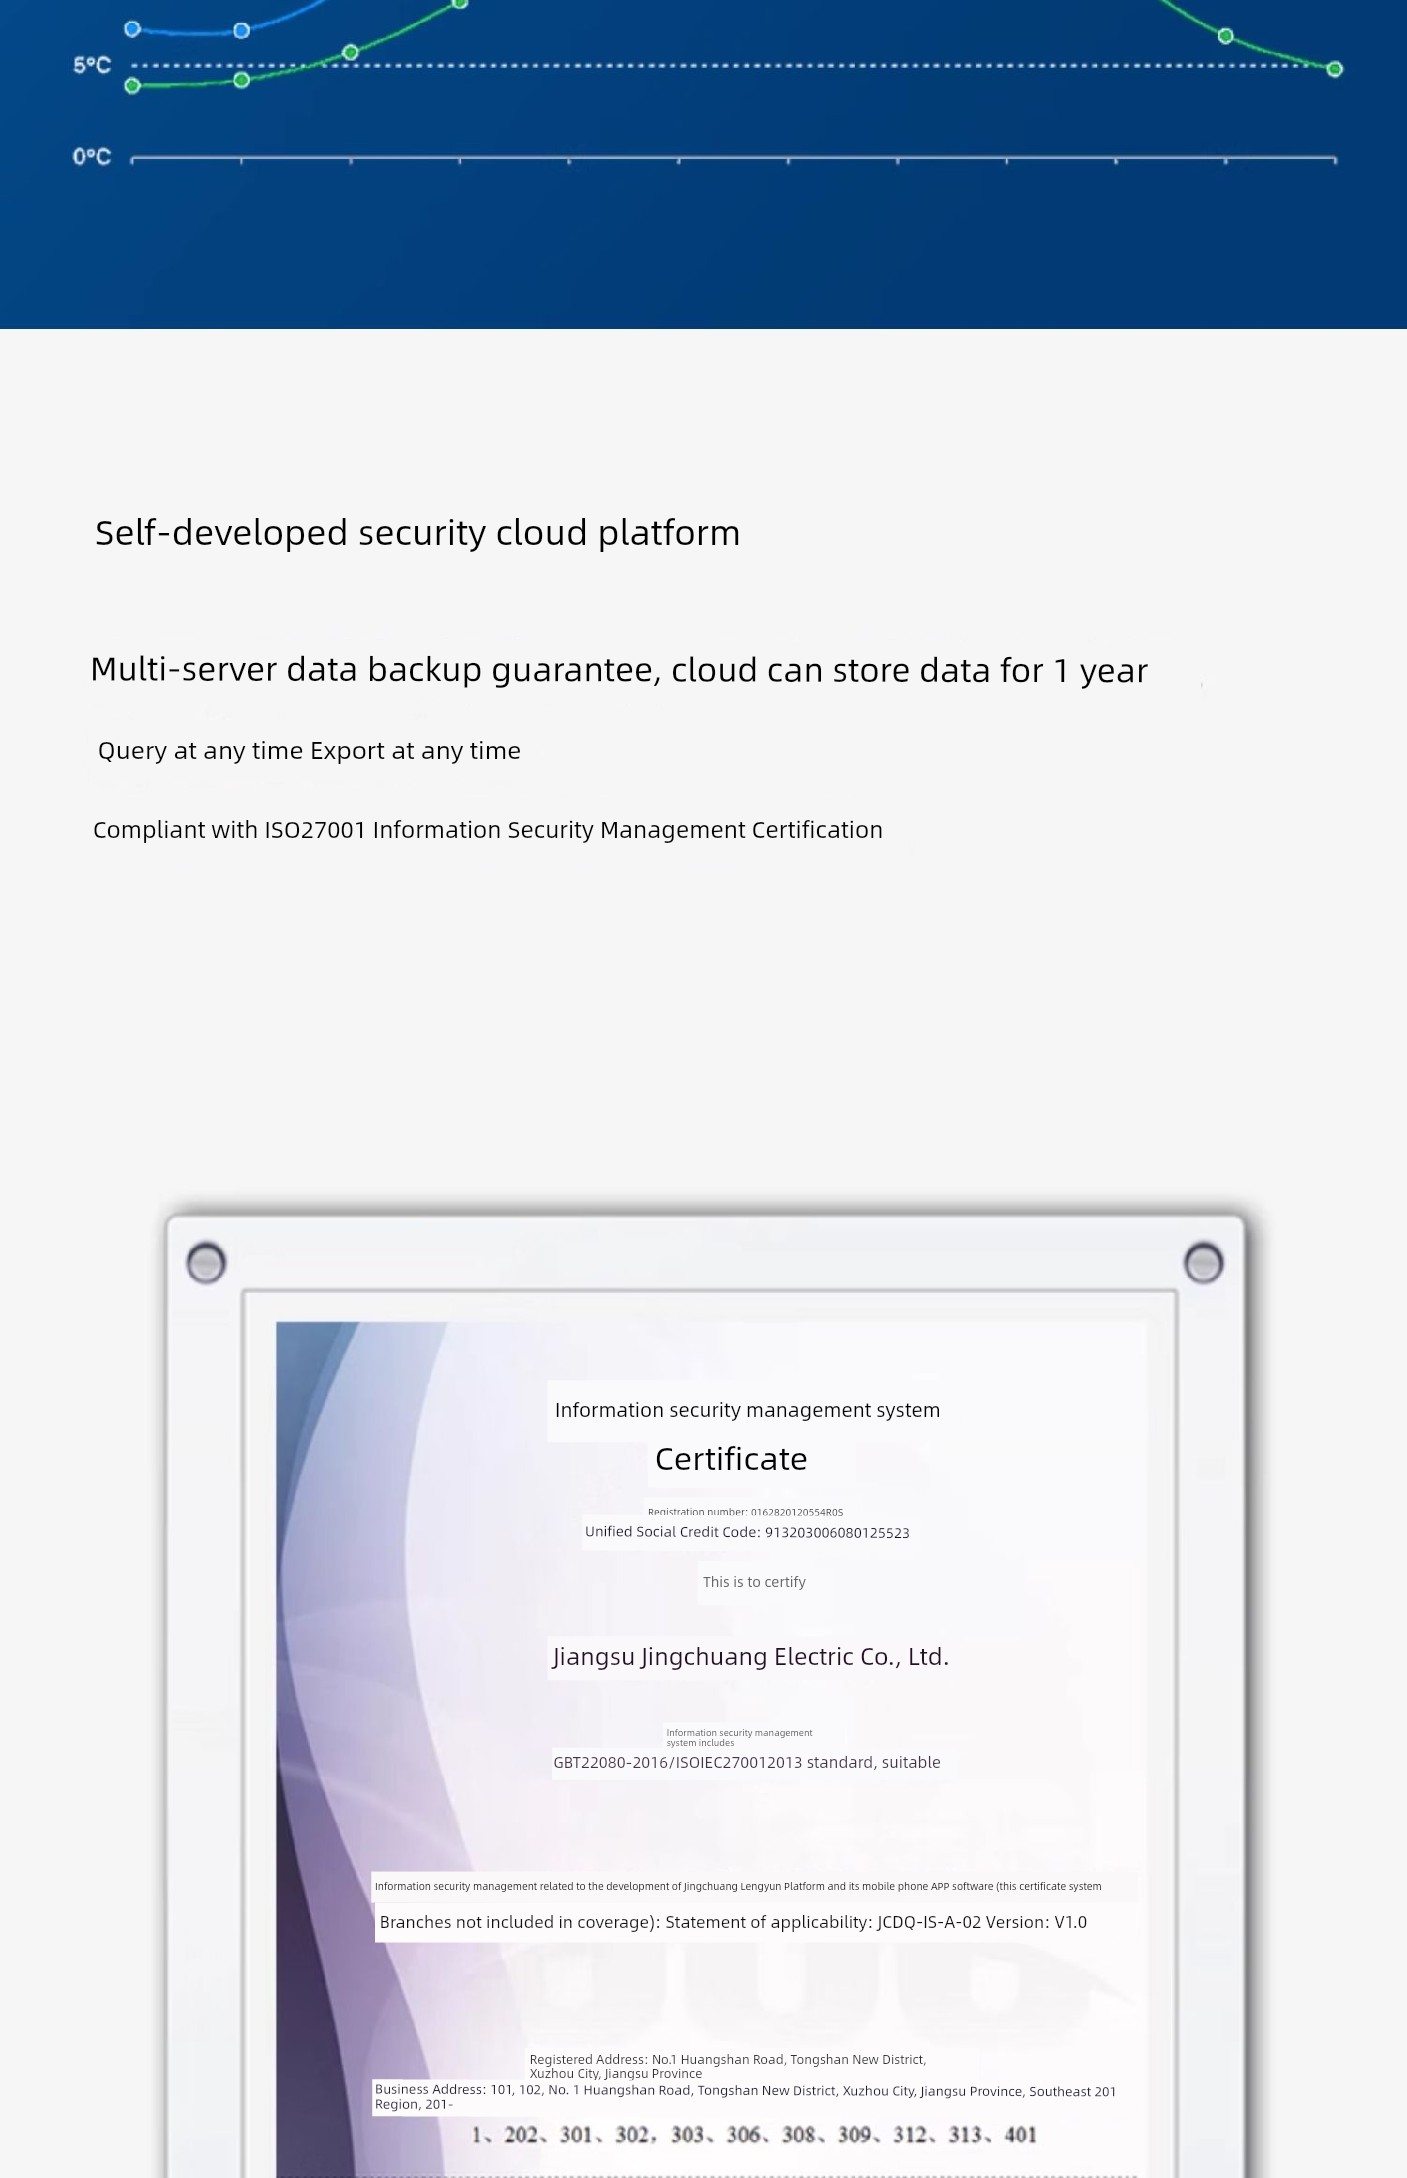Click the first blue data point on chart
Image resolution: width=1407 pixels, height=2178 pixels.
(x=132, y=29)
